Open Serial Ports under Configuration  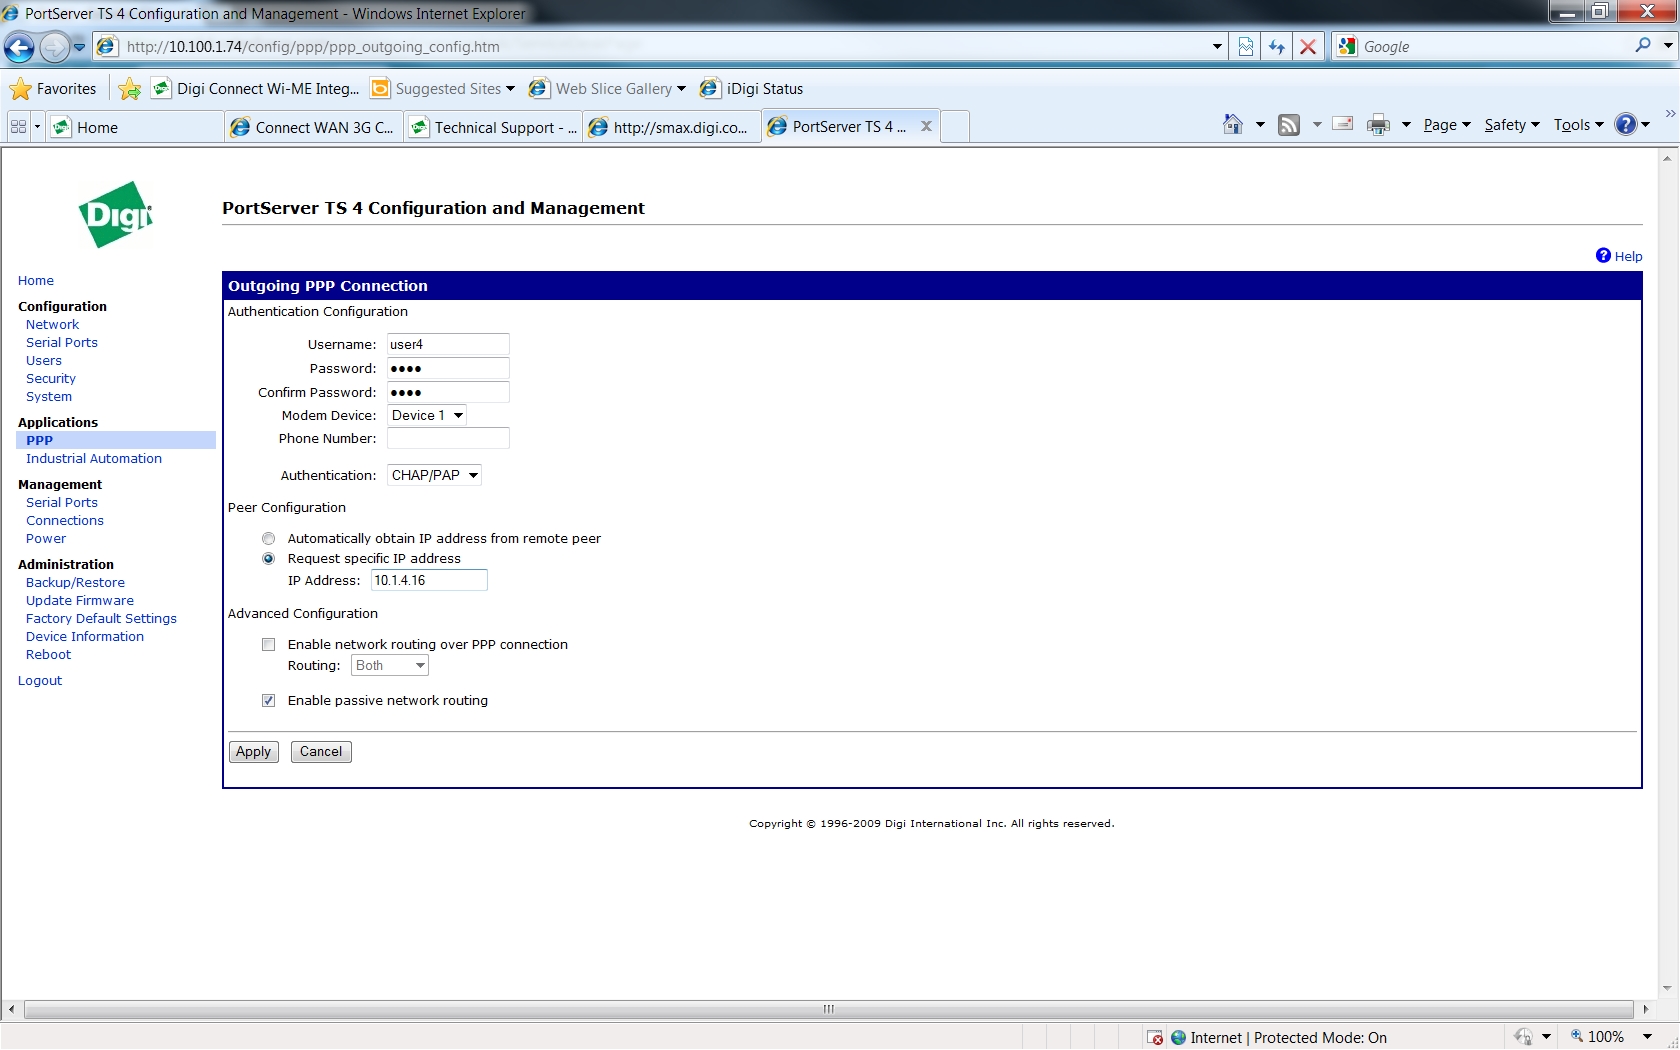click(62, 343)
